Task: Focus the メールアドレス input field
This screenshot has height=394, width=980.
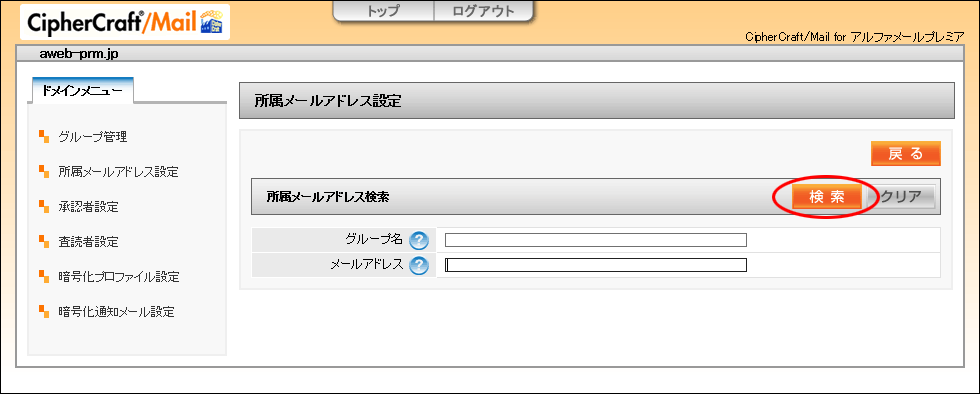Action: (x=596, y=265)
